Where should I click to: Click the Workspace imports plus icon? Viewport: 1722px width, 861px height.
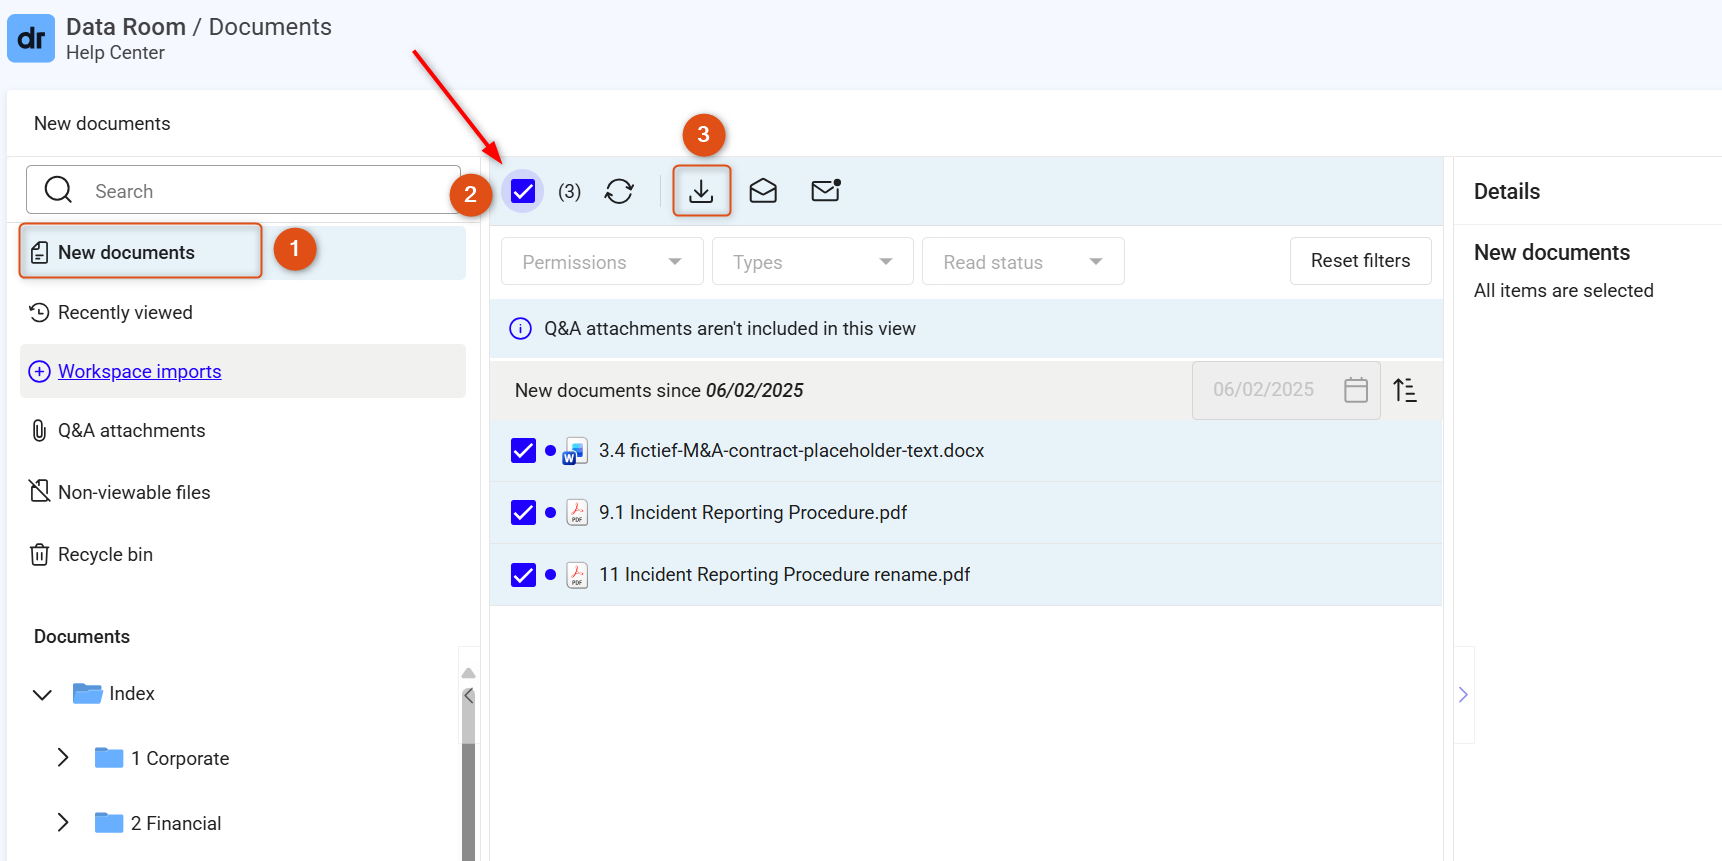pyautogui.click(x=39, y=371)
